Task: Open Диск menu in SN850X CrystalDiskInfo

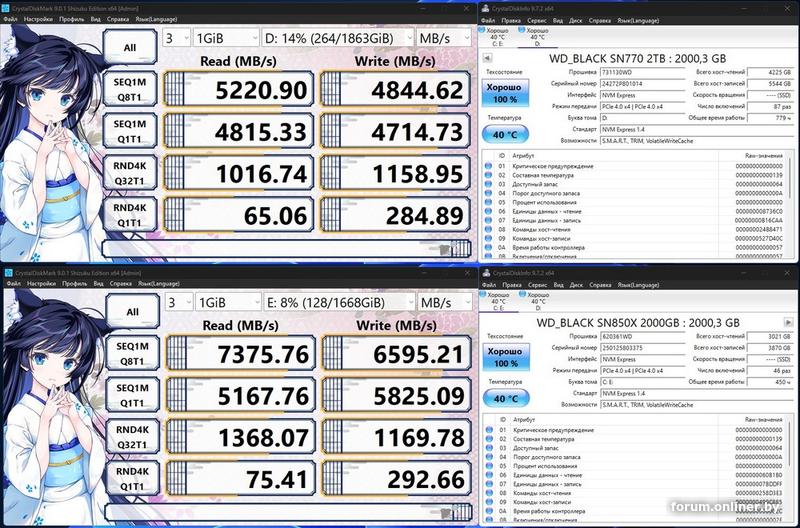Action: coord(576,285)
